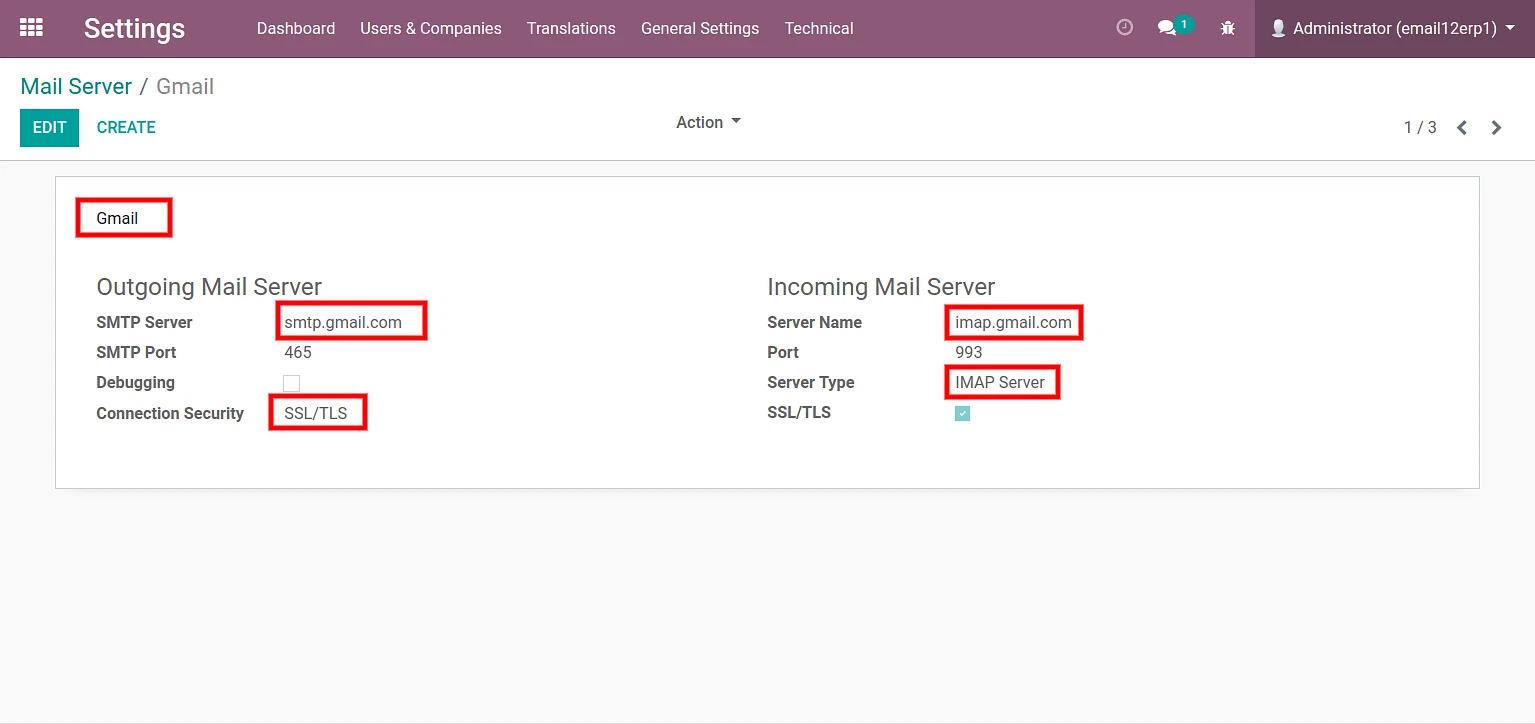Open the conversations chat bubble icon

pos(1167,28)
